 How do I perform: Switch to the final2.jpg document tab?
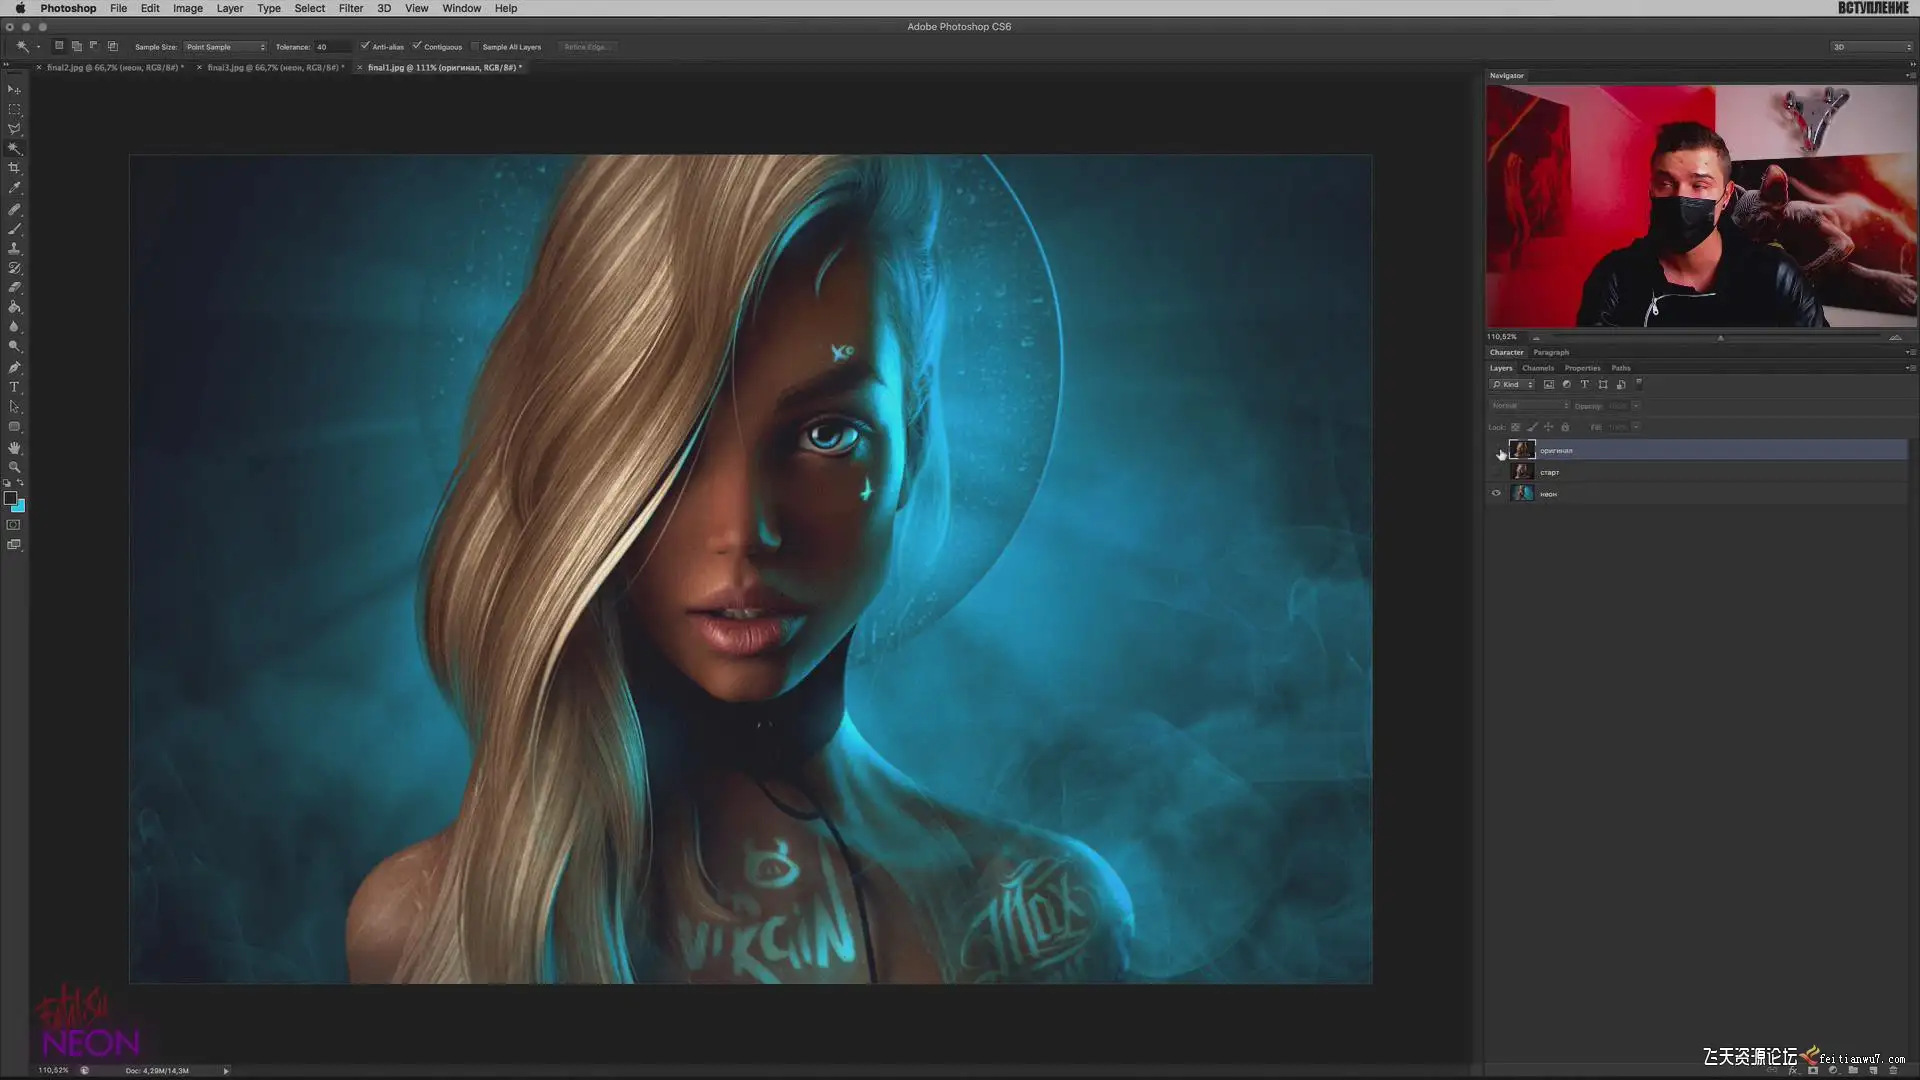pos(114,68)
